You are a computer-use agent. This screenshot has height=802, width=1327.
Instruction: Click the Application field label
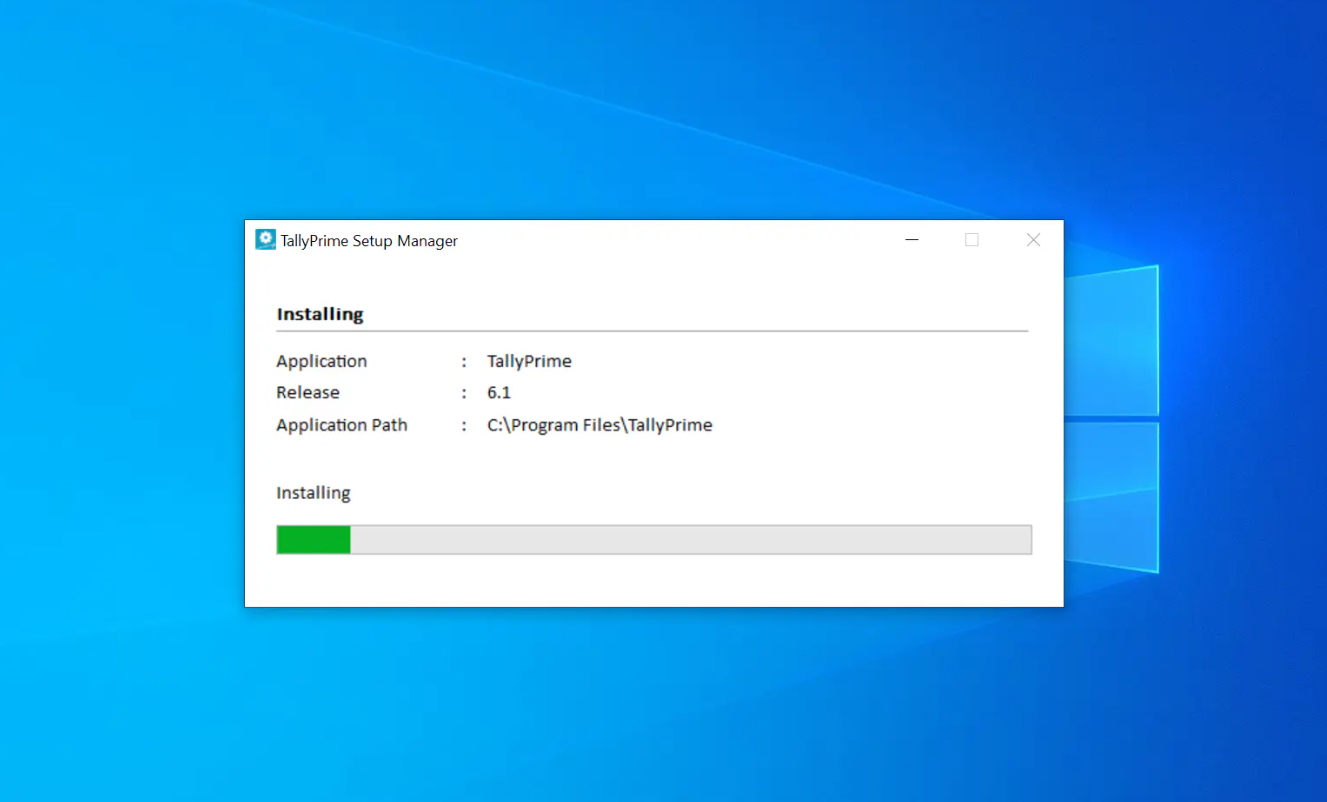coord(321,361)
